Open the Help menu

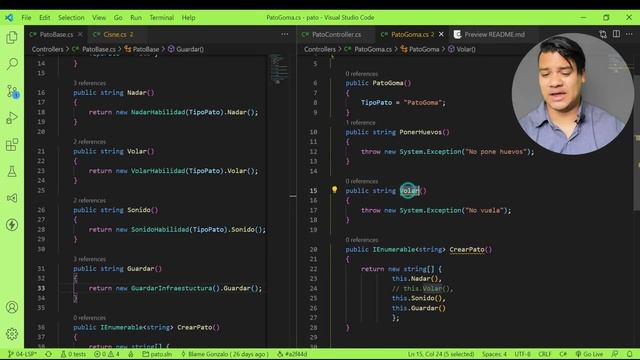pyautogui.click(x=188, y=18)
